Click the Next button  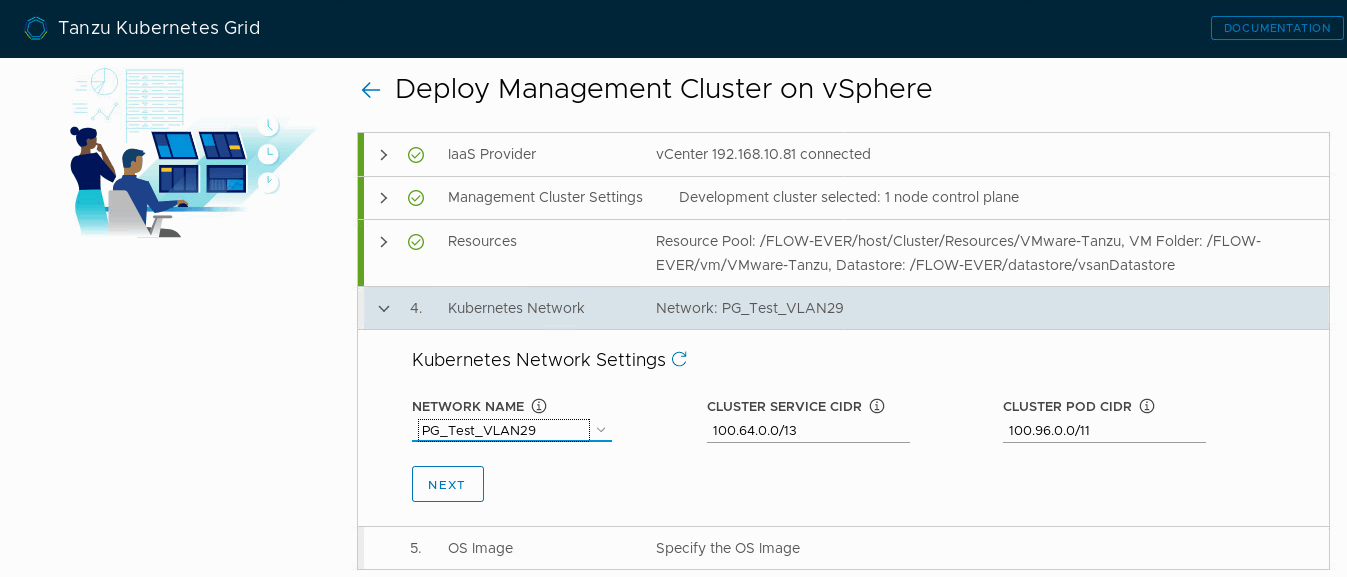tap(448, 484)
